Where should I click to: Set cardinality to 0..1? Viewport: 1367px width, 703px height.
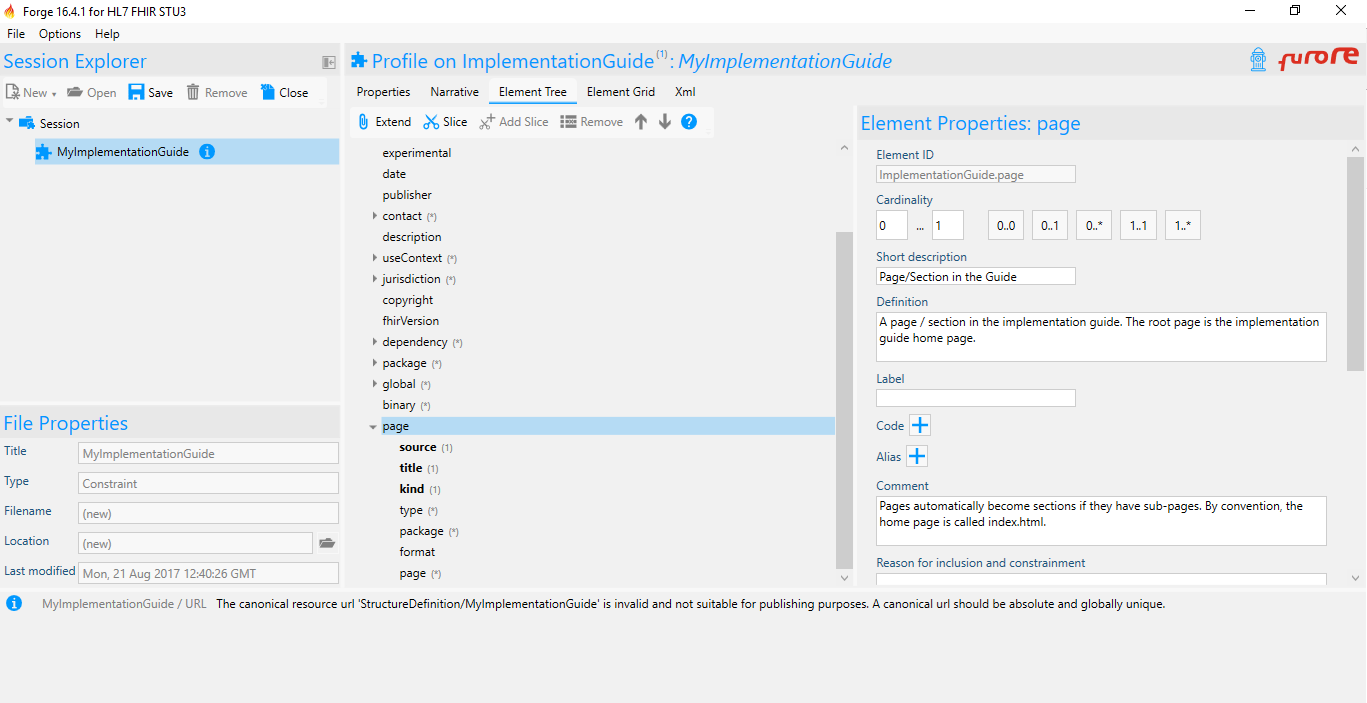1050,225
